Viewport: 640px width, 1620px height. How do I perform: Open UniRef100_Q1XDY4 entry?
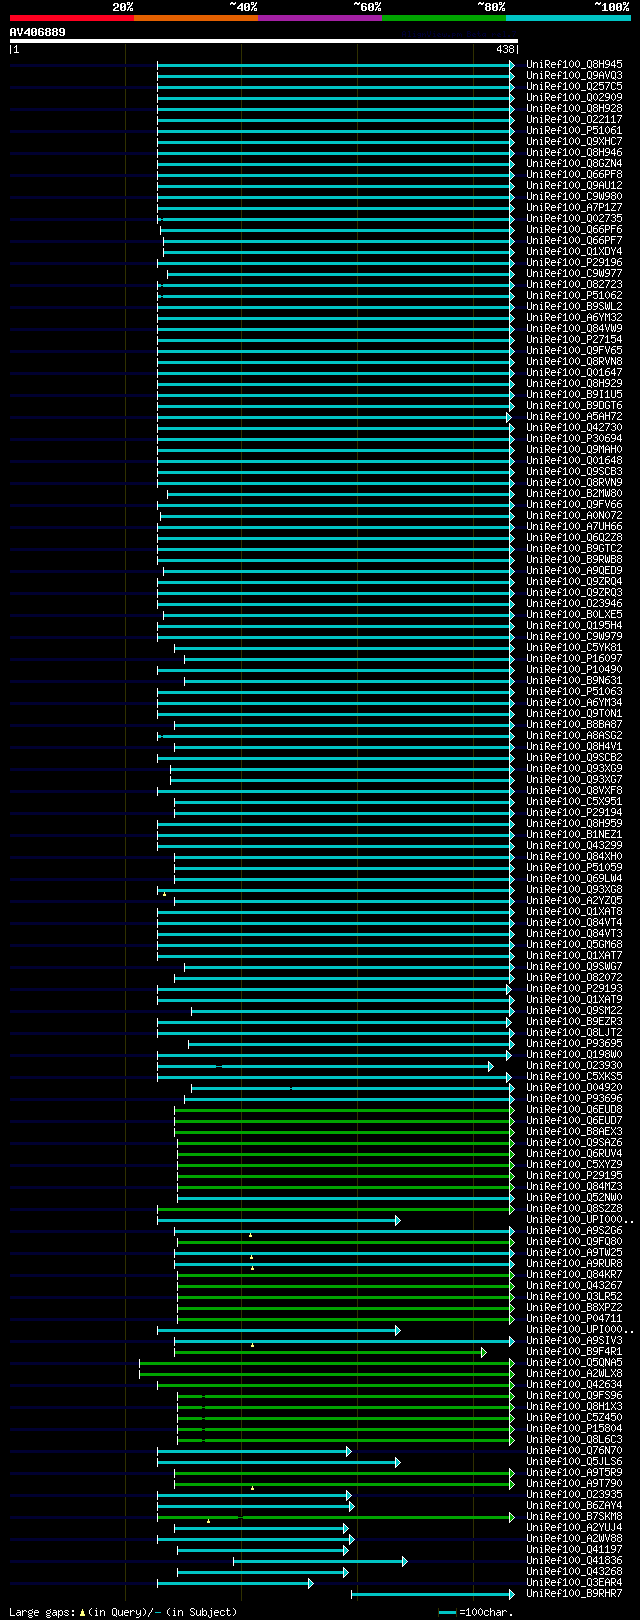pos(574,252)
